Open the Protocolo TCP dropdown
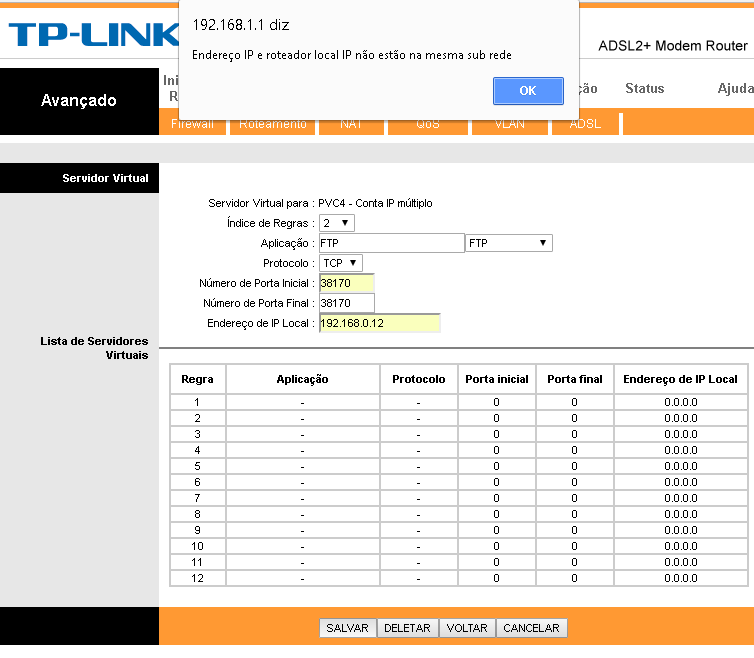This screenshot has height=658, width=754. (x=340, y=263)
